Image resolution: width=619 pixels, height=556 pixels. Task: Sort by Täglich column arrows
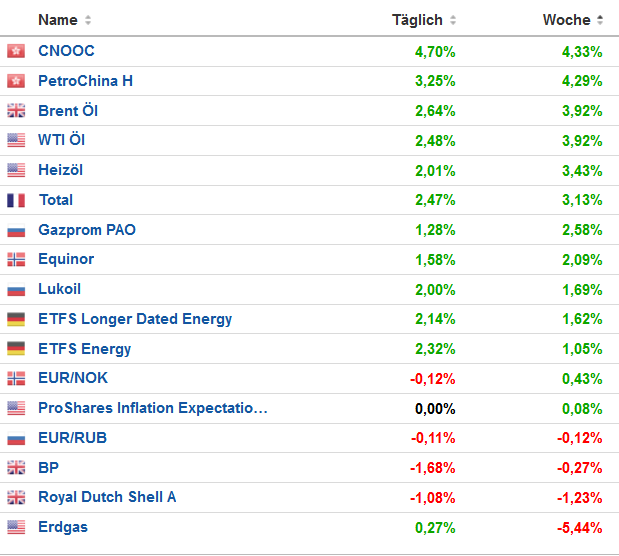click(x=453, y=20)
